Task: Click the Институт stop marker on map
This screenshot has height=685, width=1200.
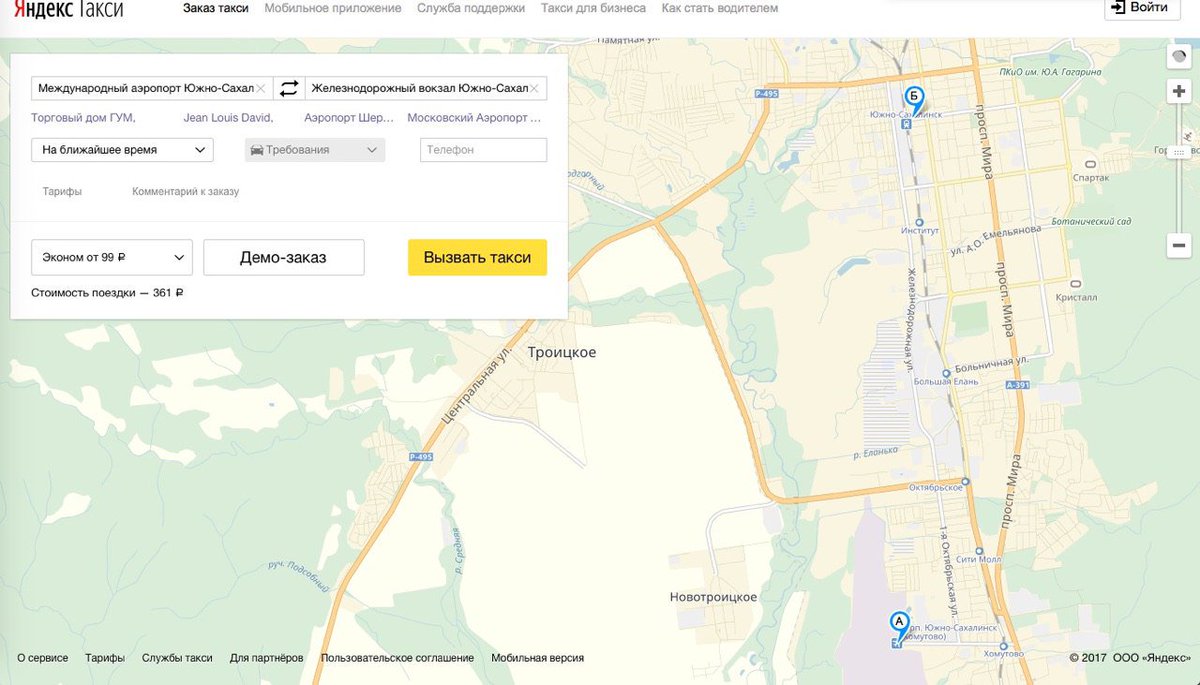Action: (x=919, y=222)
